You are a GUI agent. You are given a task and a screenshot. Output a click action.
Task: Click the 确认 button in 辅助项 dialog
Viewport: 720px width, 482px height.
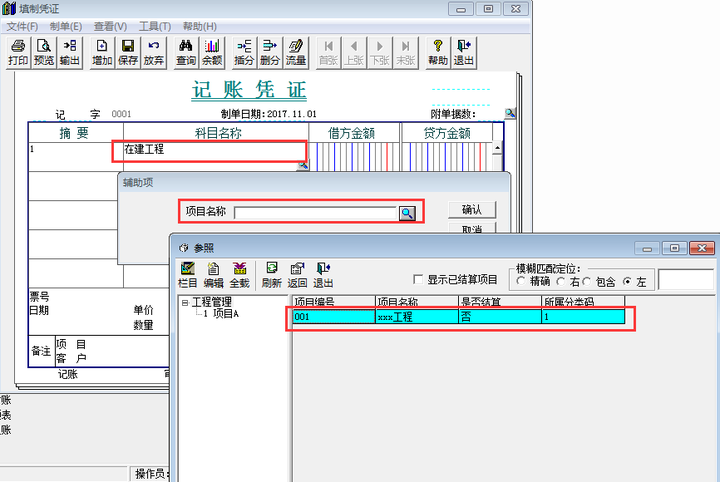tap(472, 210)
